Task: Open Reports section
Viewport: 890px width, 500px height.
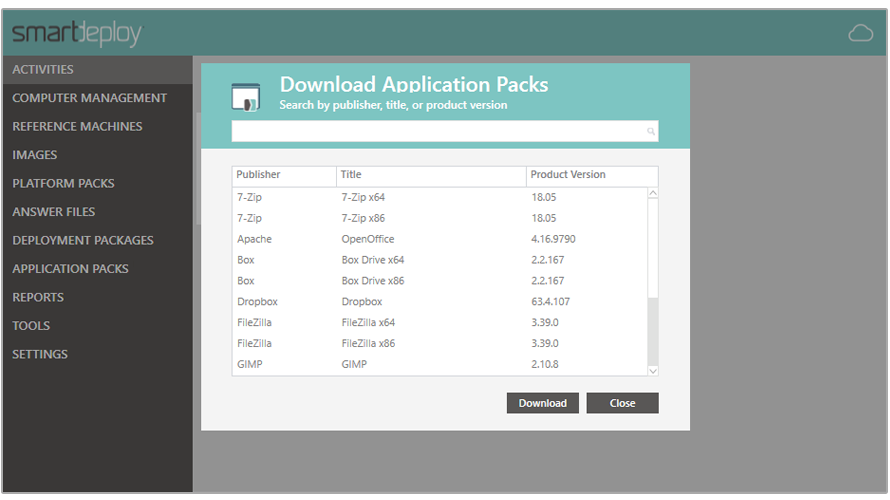Action: click(97, 297)
